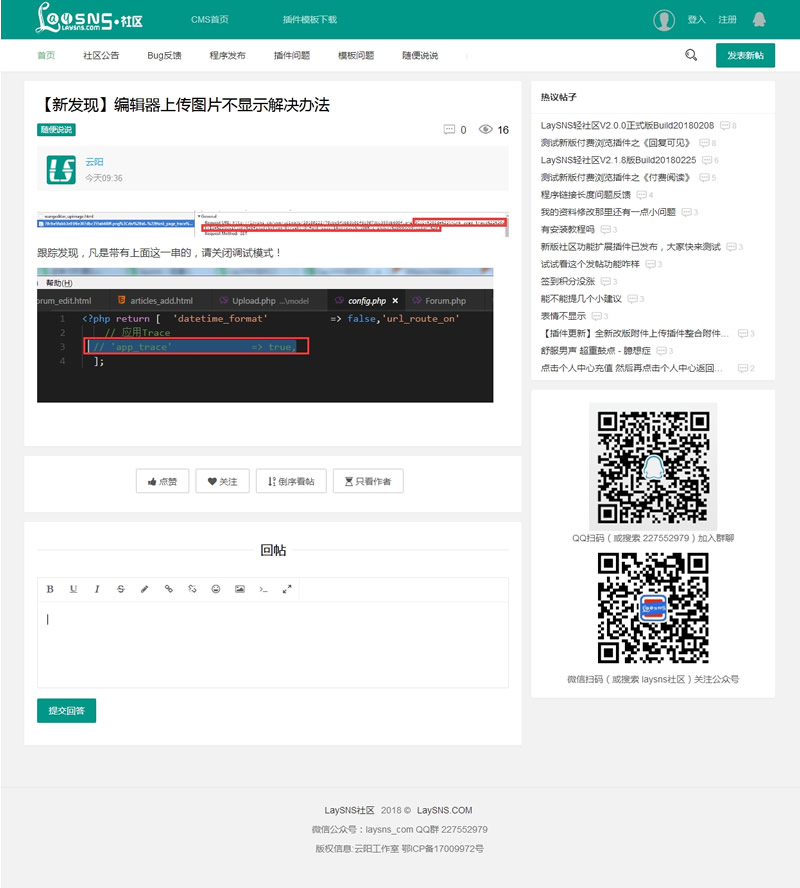This screenshot has width=800, height=888.
Task: Click 注册 to register
Action: click(728, 20)
